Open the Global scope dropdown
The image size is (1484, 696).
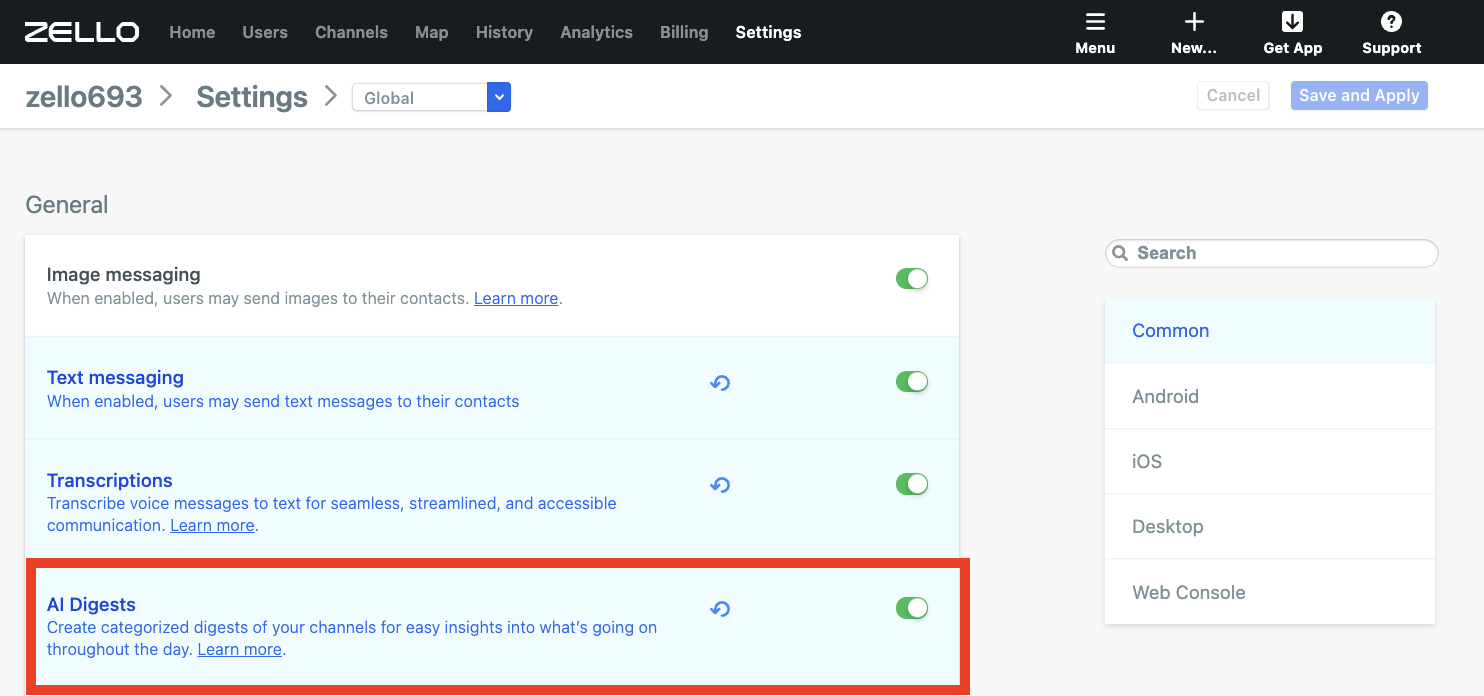431,97
